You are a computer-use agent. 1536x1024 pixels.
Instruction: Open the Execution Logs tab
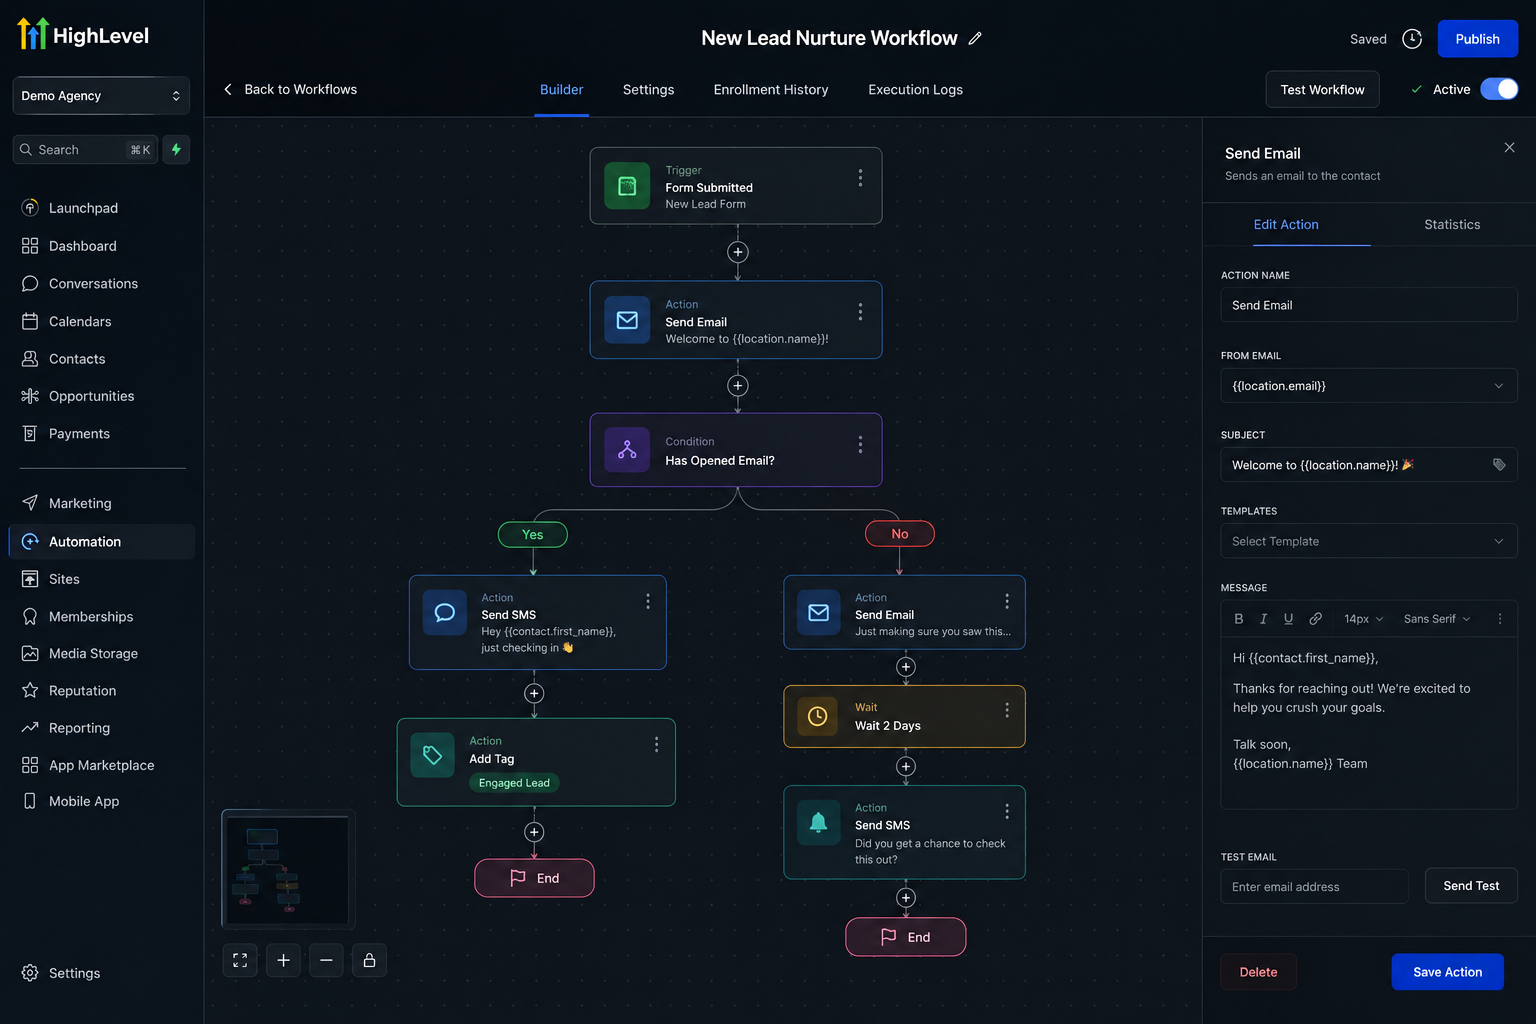(x=915, y=90)
